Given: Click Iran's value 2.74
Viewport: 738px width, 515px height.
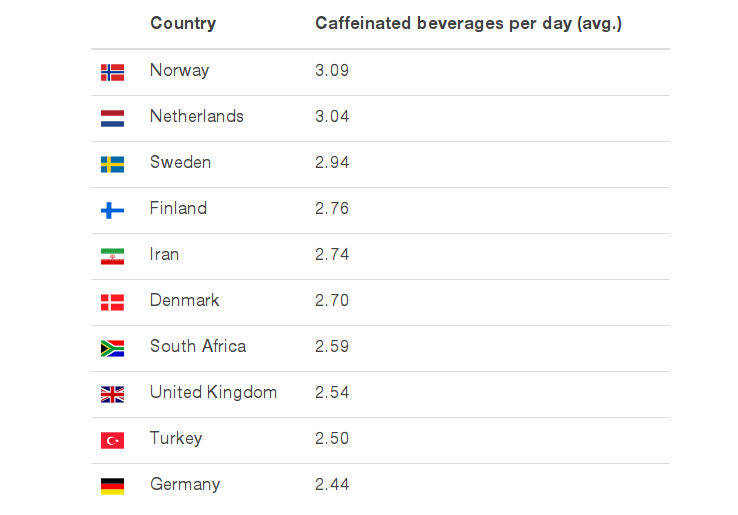Looking at the screenshot, I should tap(331, 255).
